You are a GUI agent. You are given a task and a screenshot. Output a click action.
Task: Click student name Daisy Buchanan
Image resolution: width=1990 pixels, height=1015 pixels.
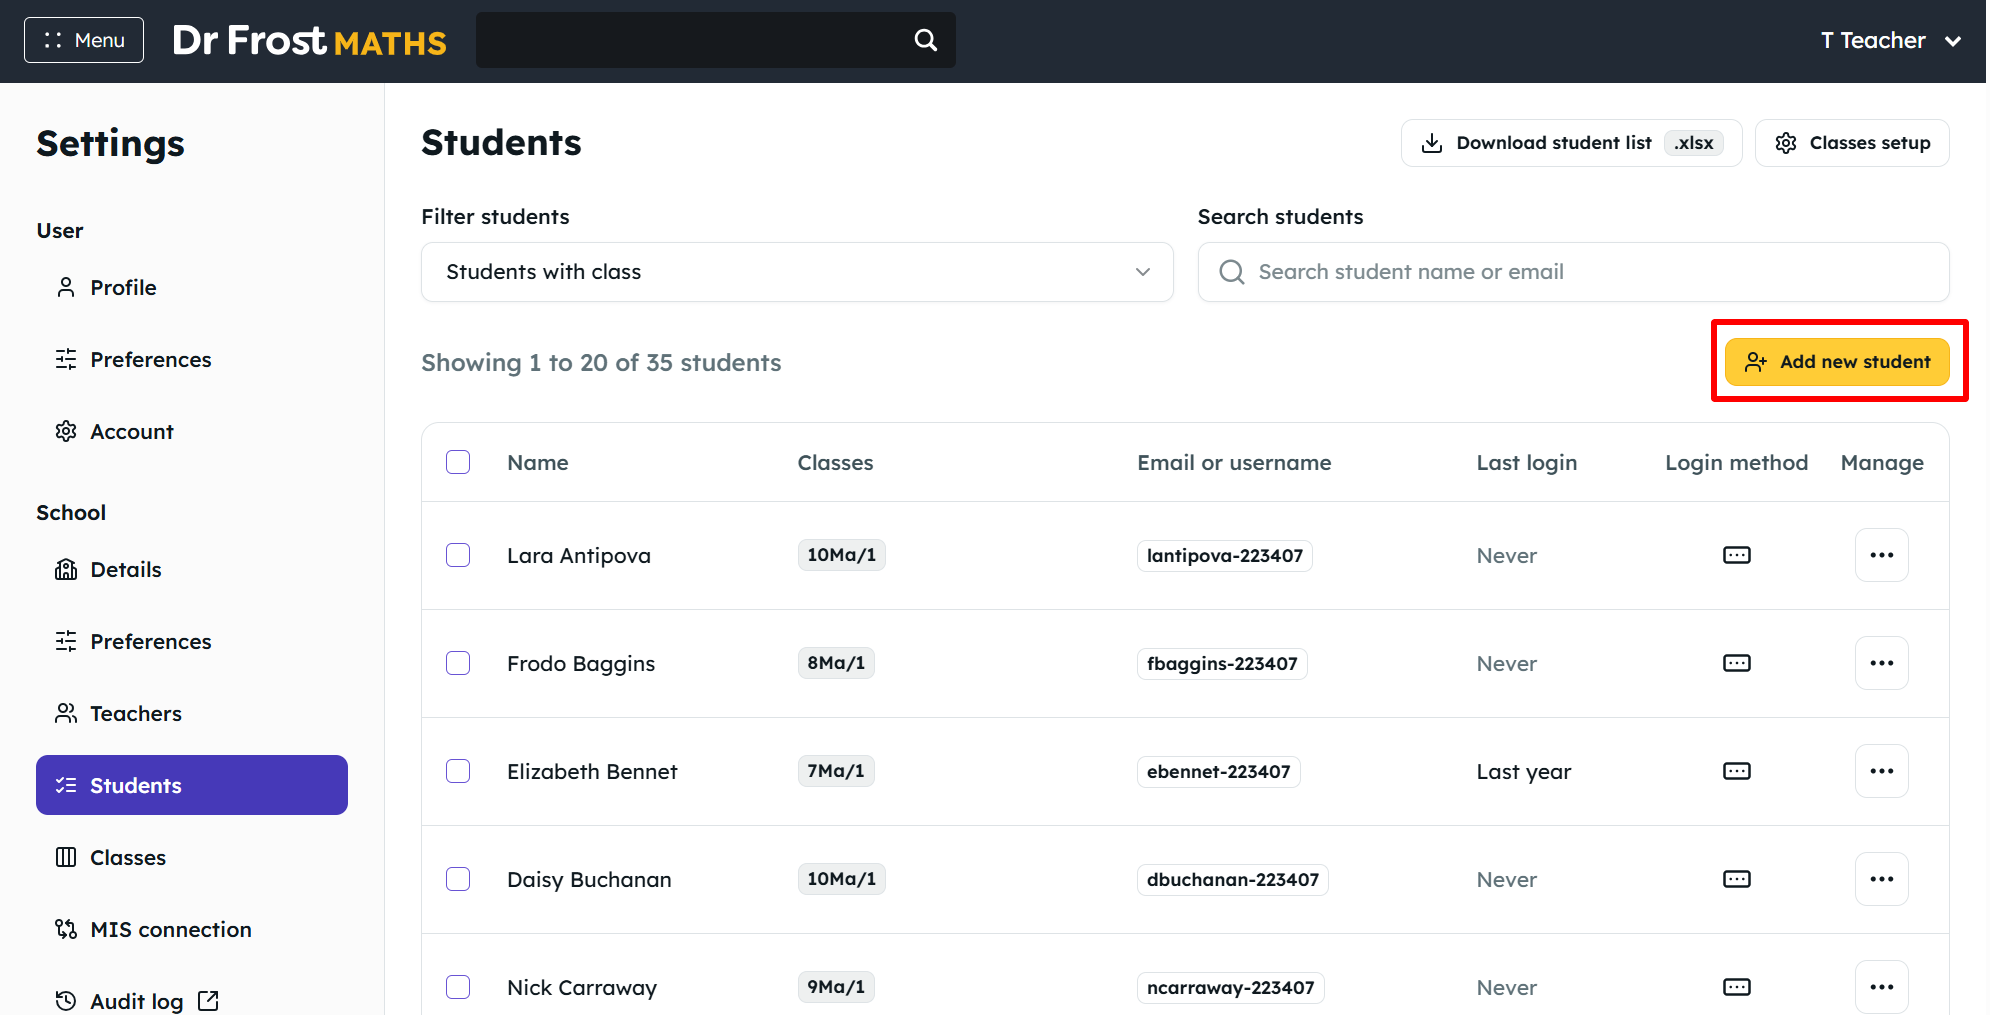589,880
